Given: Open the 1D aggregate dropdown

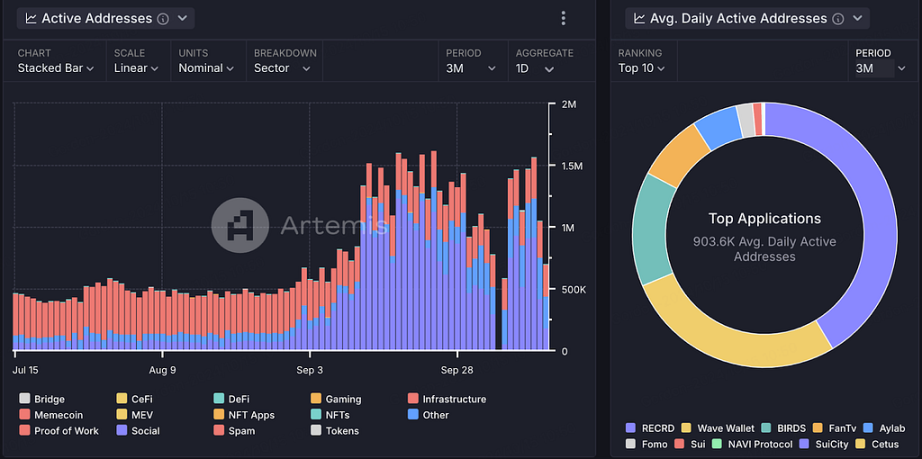Looking at the screenshot, I should (535, 68).
